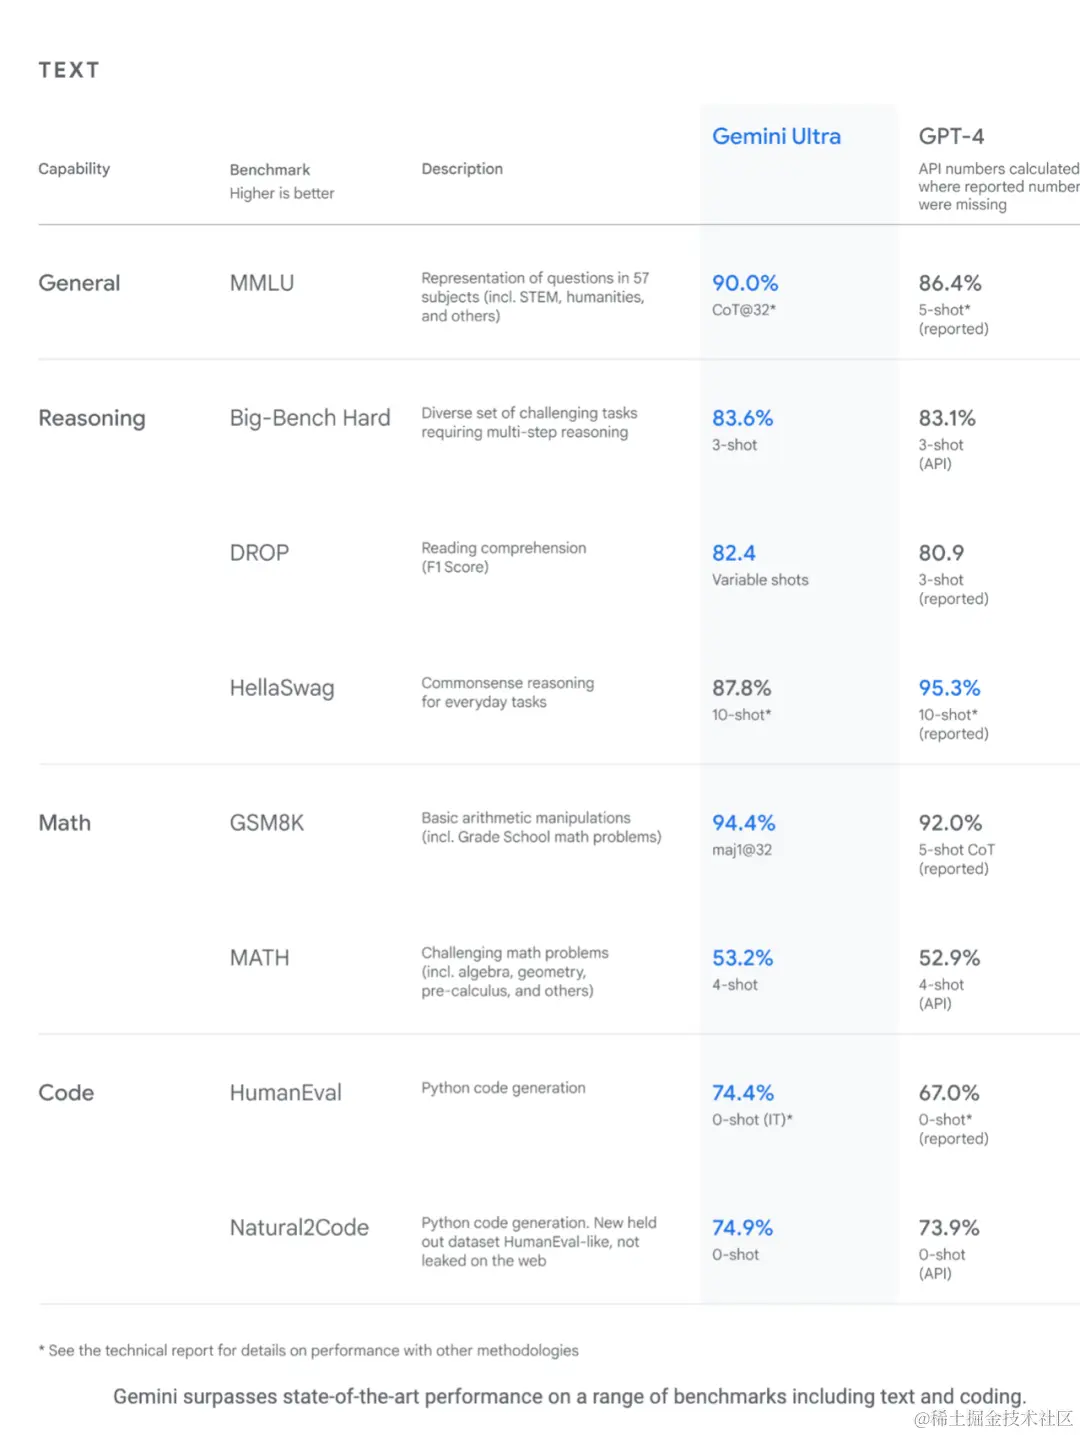The width and height of the screenshot is (1080, 1435).
Task: Click the HumanEval benchmark label
Action: (286, 1093)
